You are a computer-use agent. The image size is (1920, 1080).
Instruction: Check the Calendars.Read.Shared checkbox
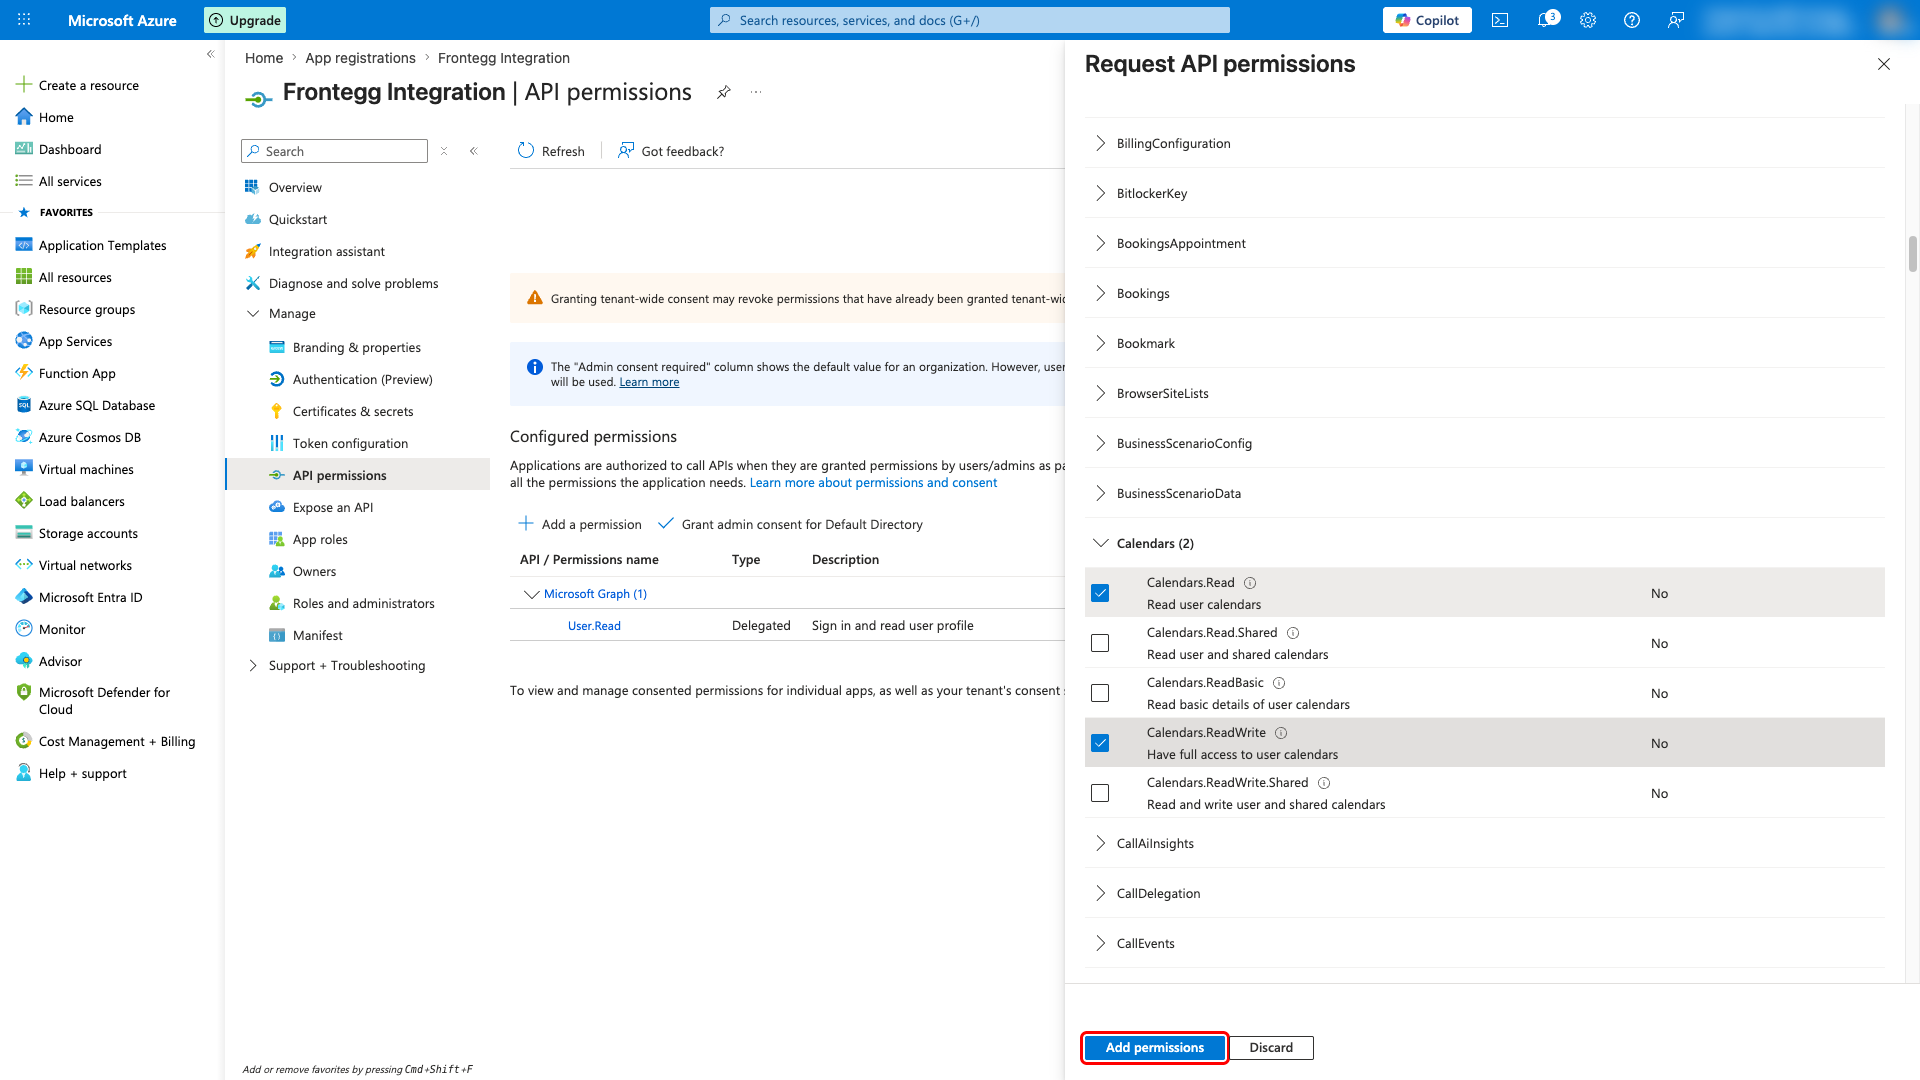click(1100, 643)
